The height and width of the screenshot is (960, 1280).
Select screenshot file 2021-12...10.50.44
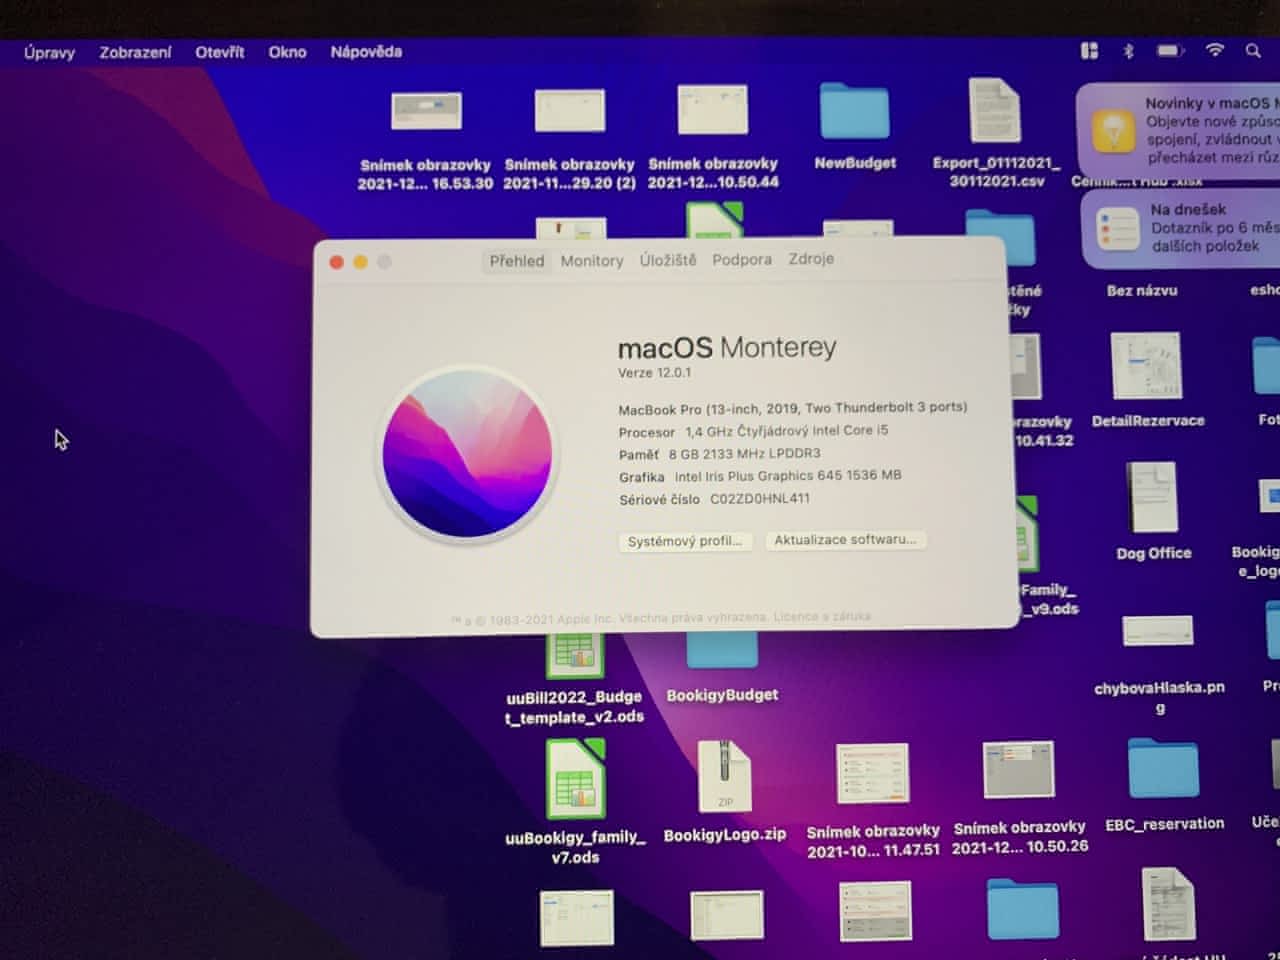(x=713, y=109)
